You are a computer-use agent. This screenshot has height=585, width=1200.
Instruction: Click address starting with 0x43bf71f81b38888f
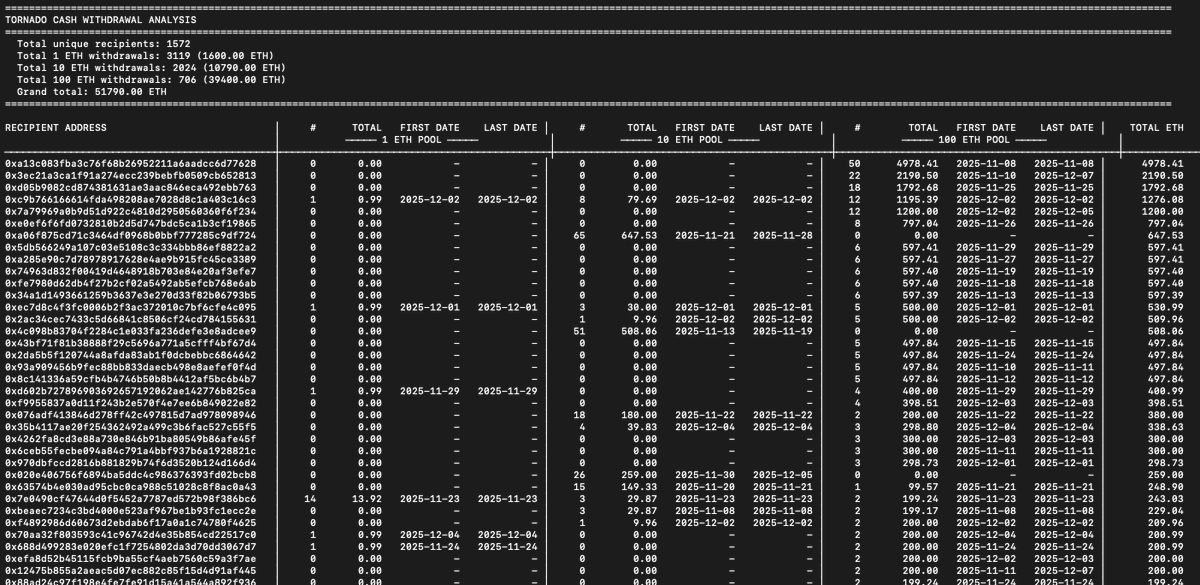(x=131, y=344)
